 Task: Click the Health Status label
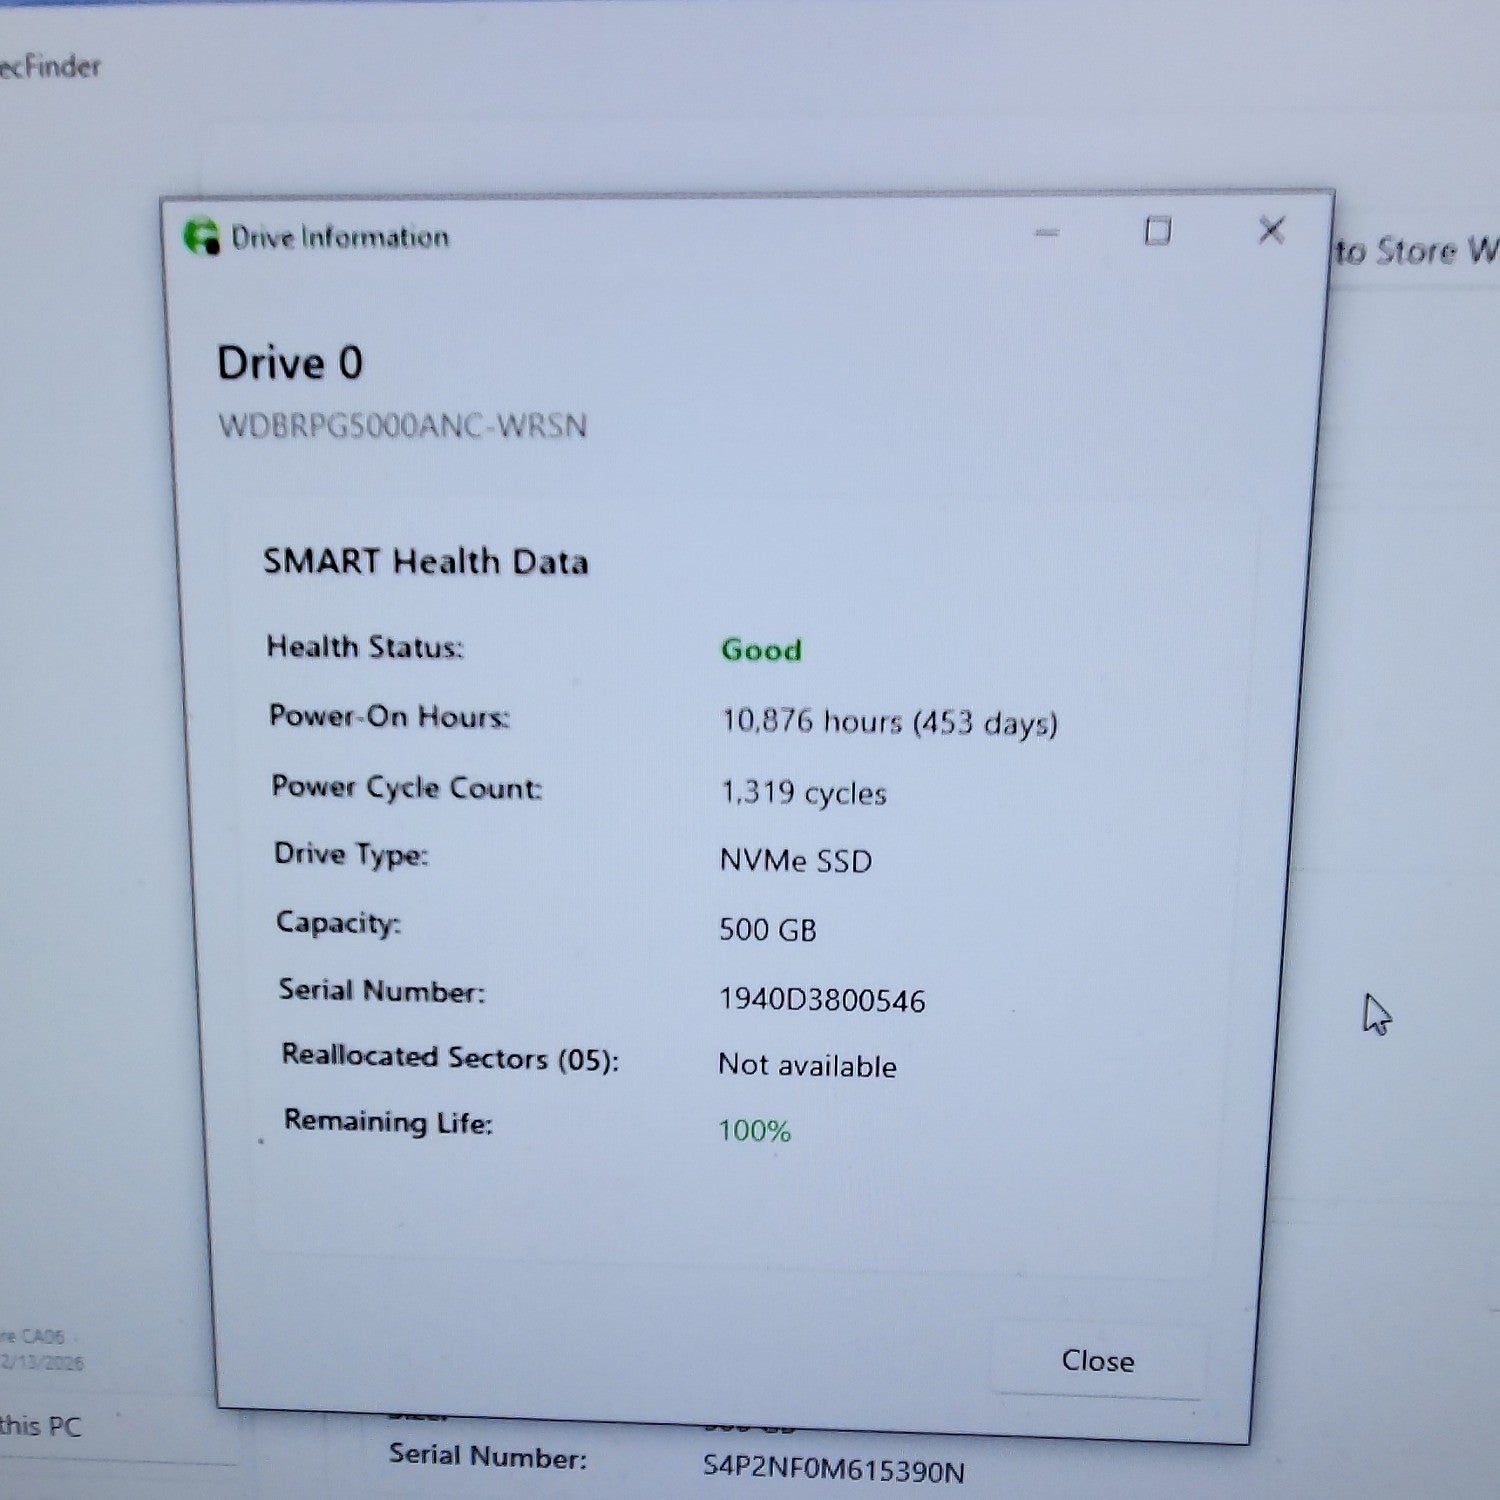[365, 647]
